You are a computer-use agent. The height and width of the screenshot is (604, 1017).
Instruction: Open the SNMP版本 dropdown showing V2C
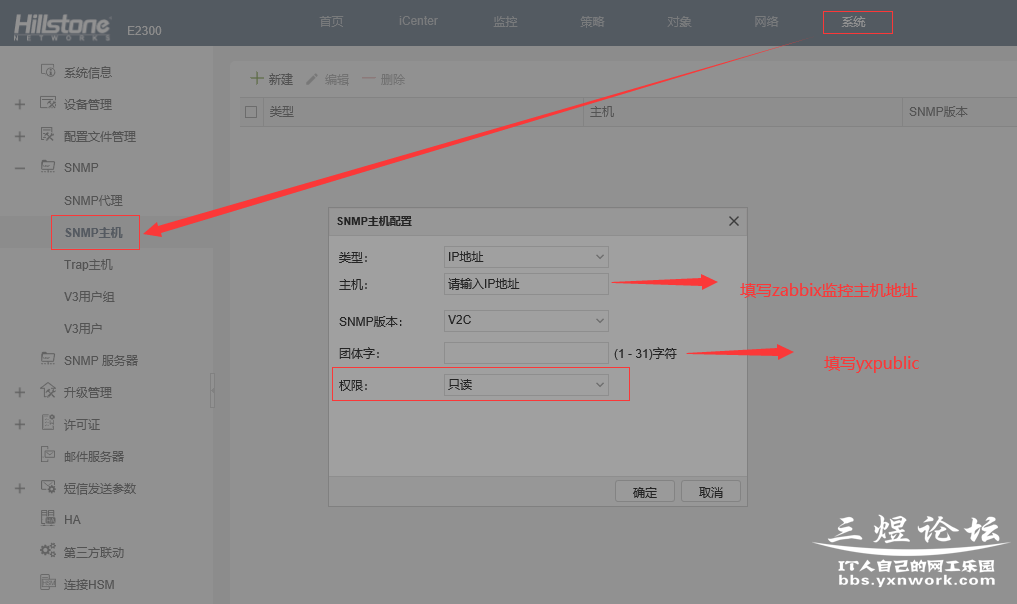coord(526,320)
